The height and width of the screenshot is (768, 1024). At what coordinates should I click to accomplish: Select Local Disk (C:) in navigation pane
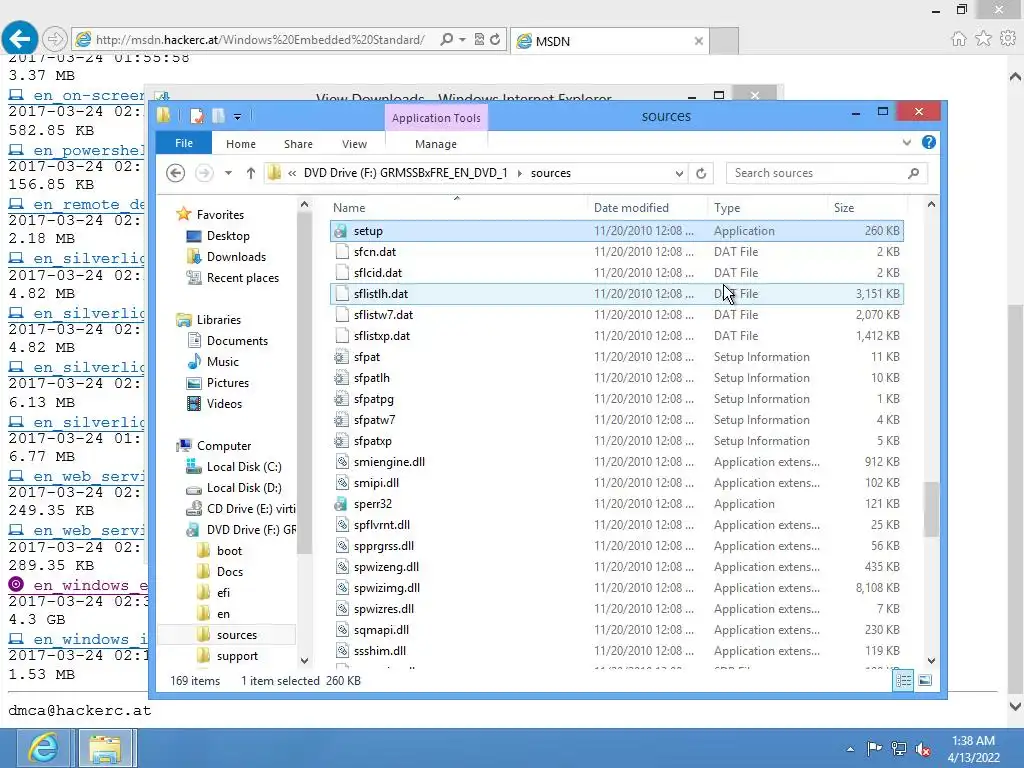pyautogui.click(x=244, y=467)
